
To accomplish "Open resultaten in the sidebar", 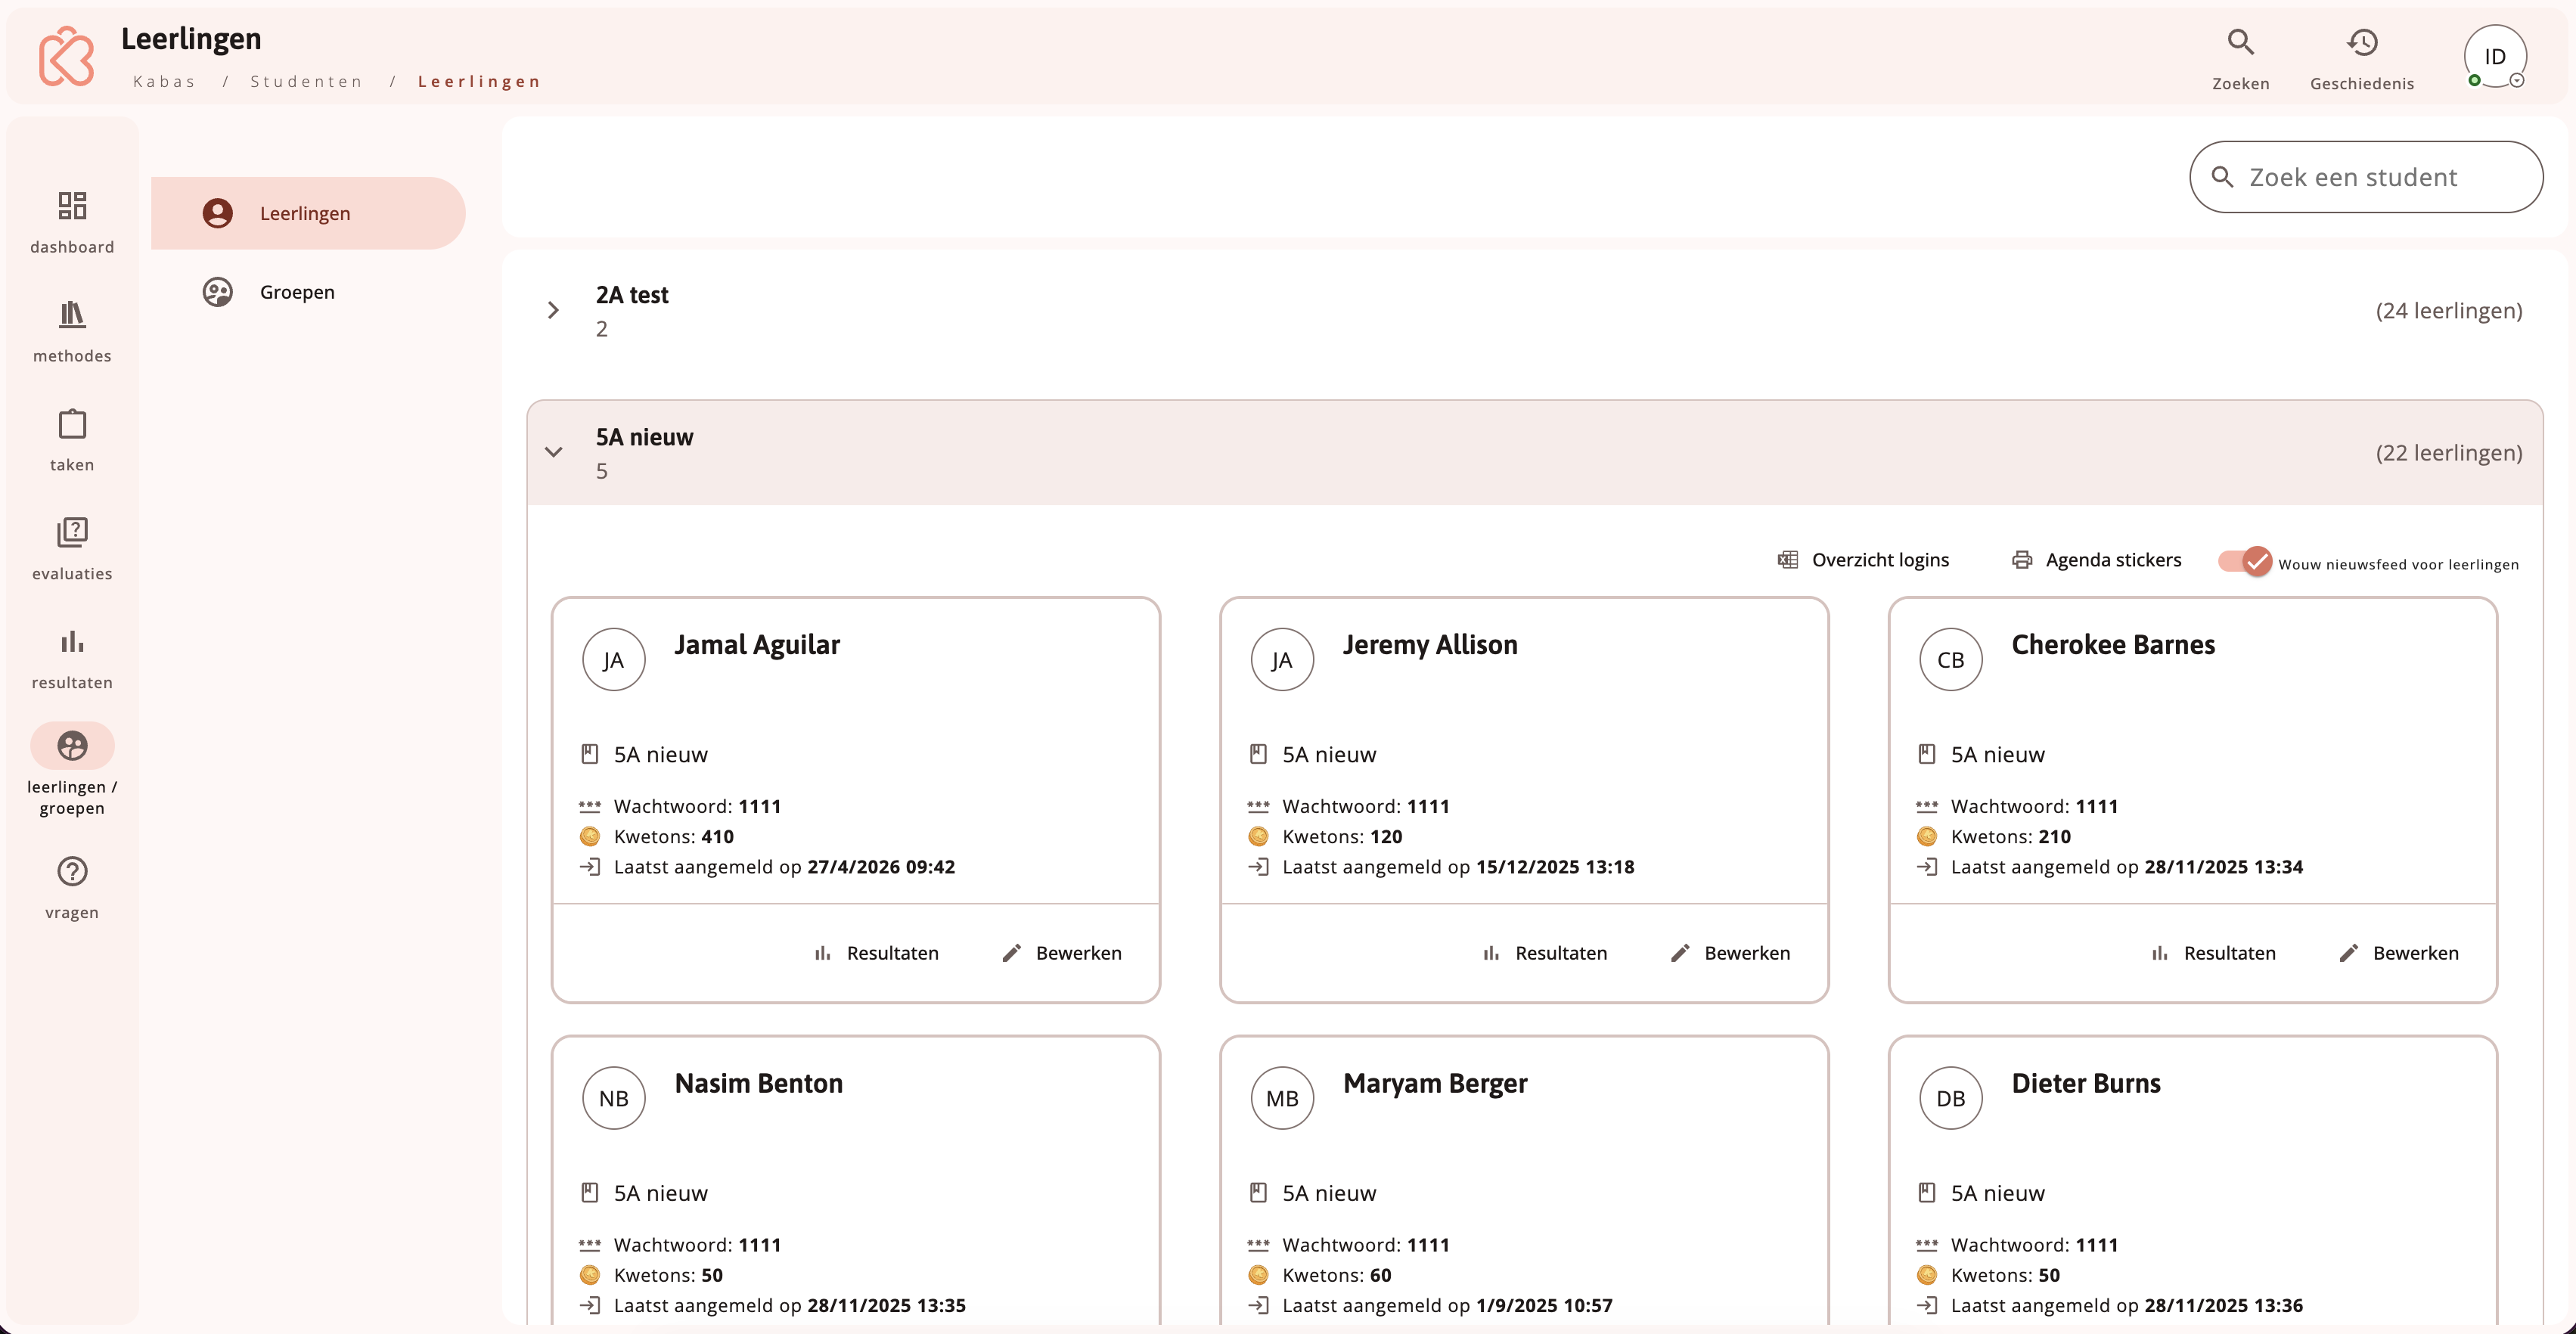I will pos(72,658).
